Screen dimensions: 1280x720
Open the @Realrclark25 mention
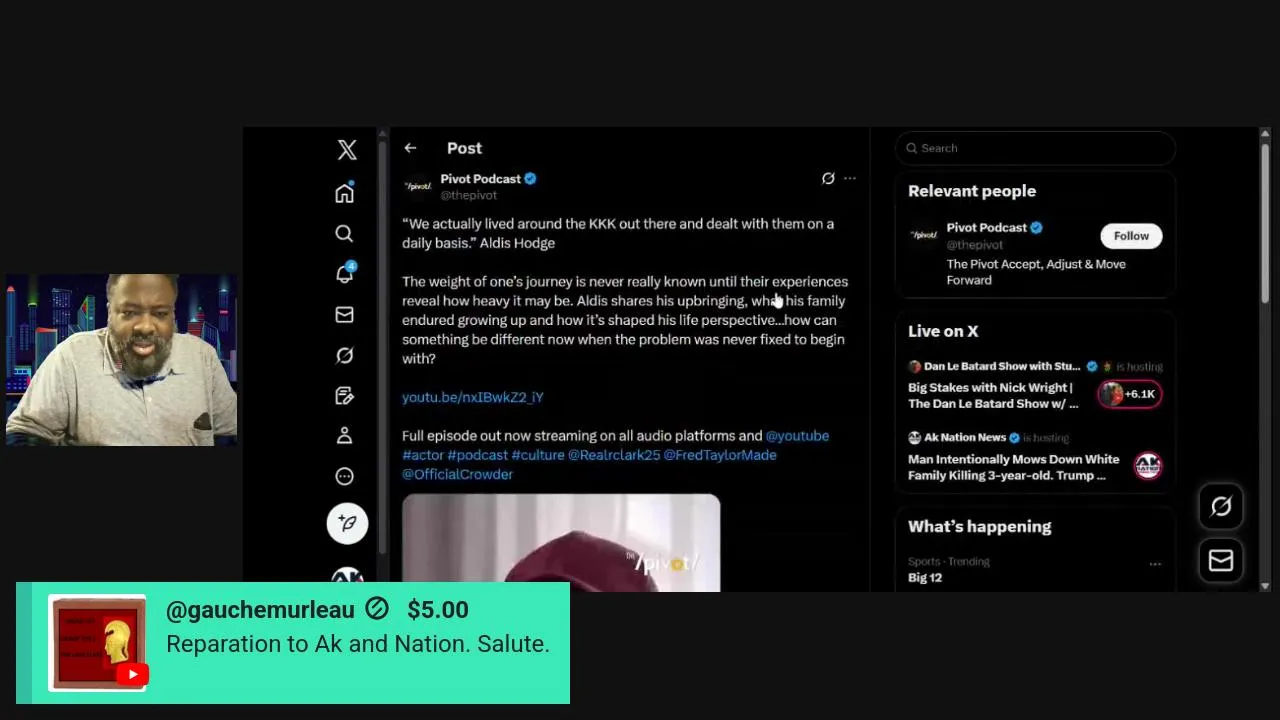click(614, 455)
